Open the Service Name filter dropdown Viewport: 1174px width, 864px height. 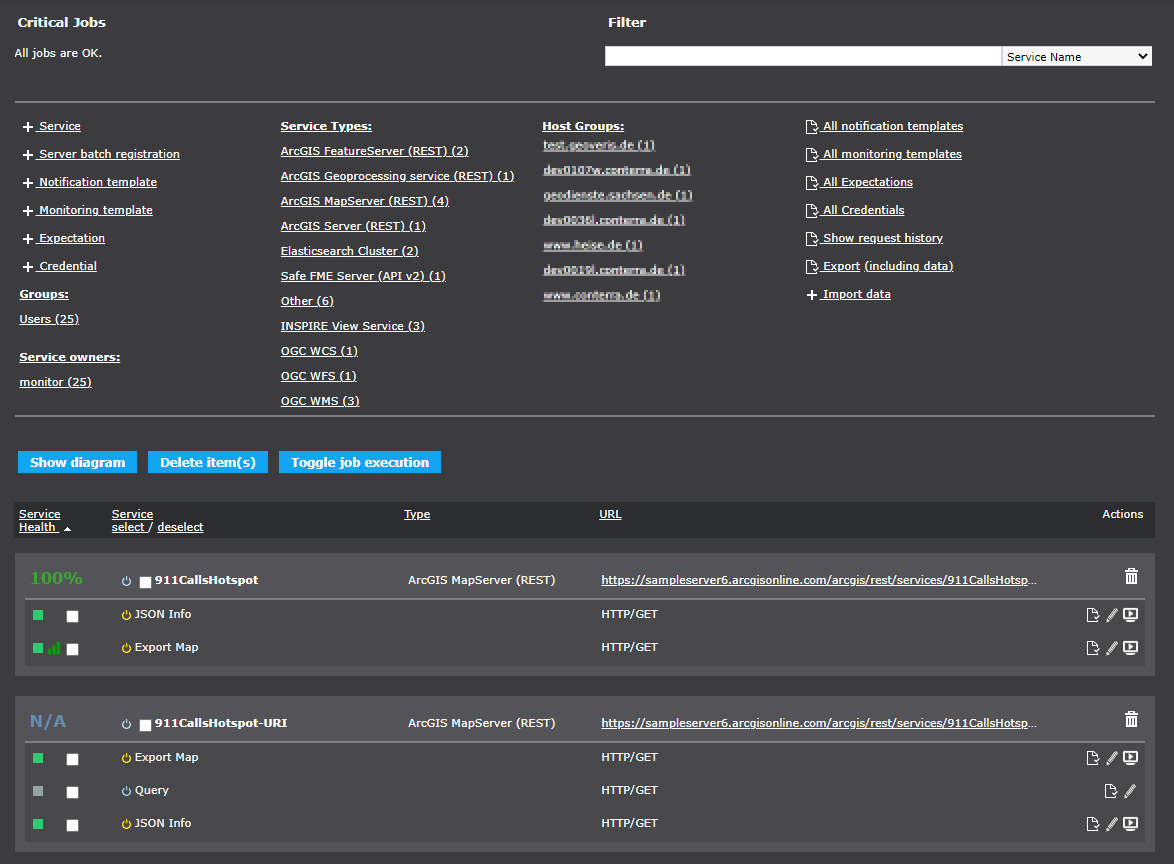pyautogui.click(x=1076, y=57)
